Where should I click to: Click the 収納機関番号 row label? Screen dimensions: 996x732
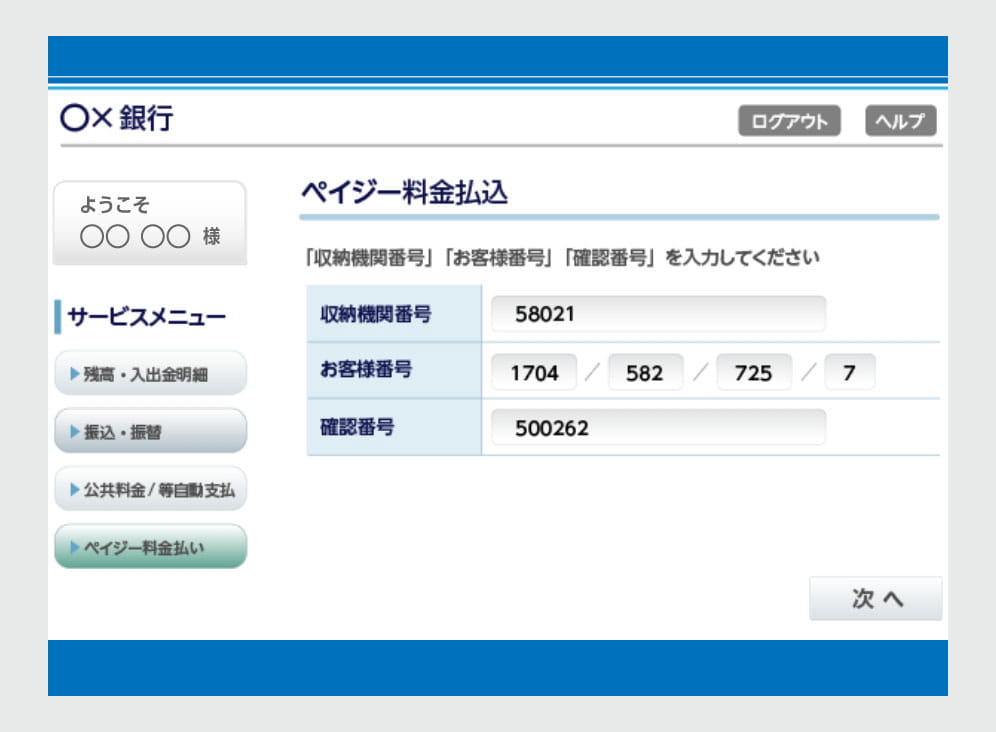tap(369, 314)
